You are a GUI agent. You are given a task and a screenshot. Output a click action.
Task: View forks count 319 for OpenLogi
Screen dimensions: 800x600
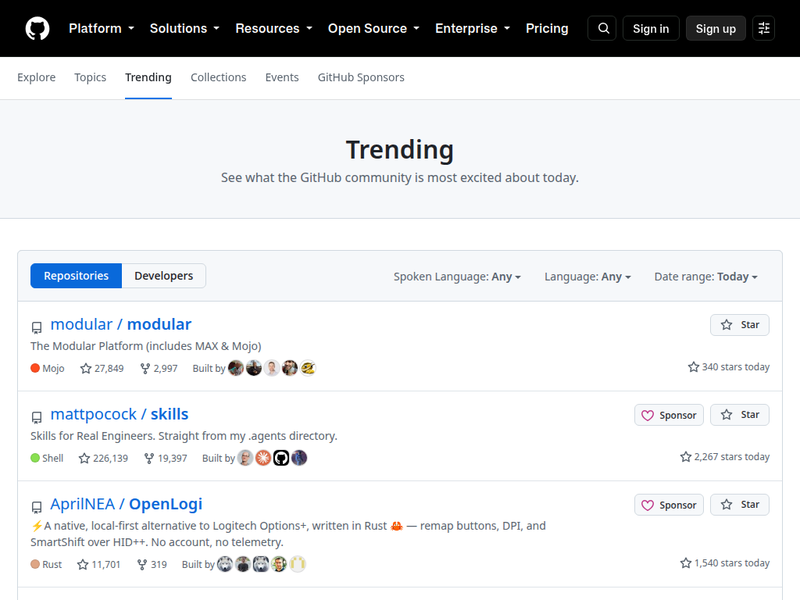coord(152,564)
